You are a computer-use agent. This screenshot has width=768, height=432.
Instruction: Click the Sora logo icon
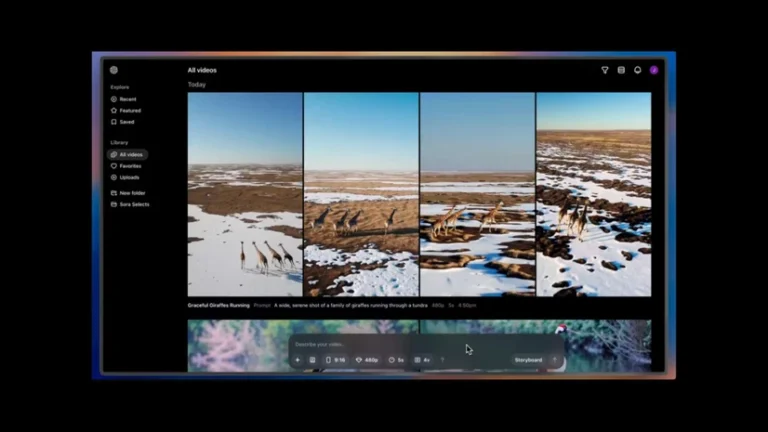point(114,70)
